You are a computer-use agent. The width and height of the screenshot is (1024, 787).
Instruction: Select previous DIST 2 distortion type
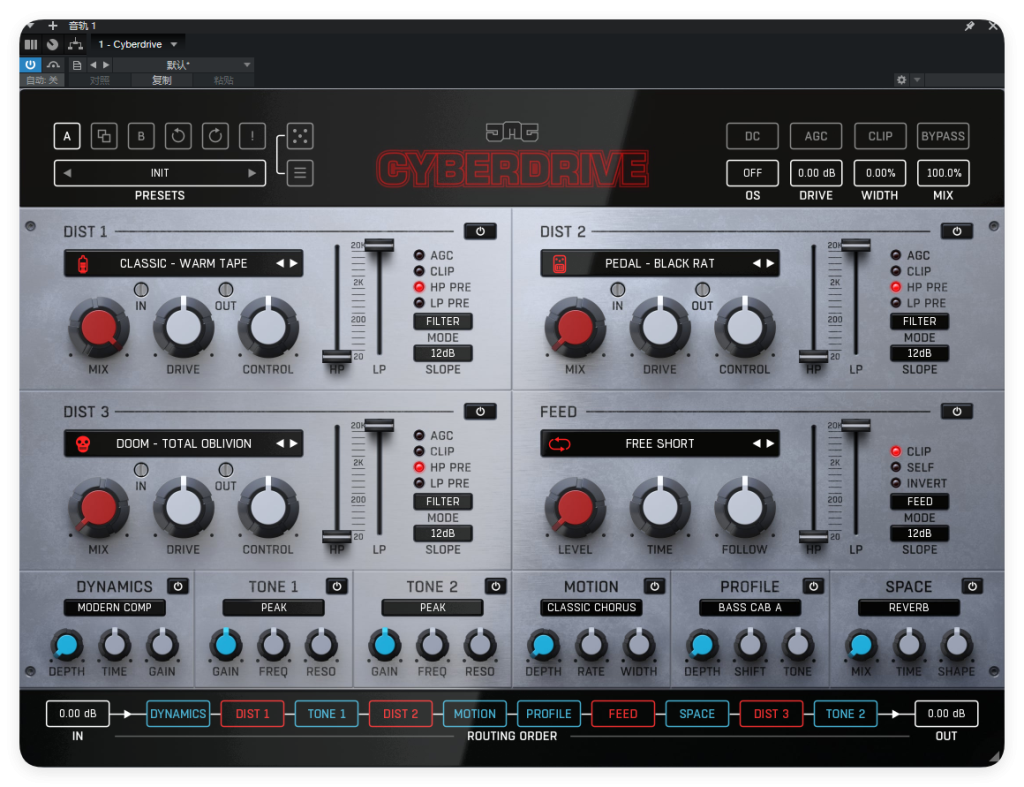[756, 263]
